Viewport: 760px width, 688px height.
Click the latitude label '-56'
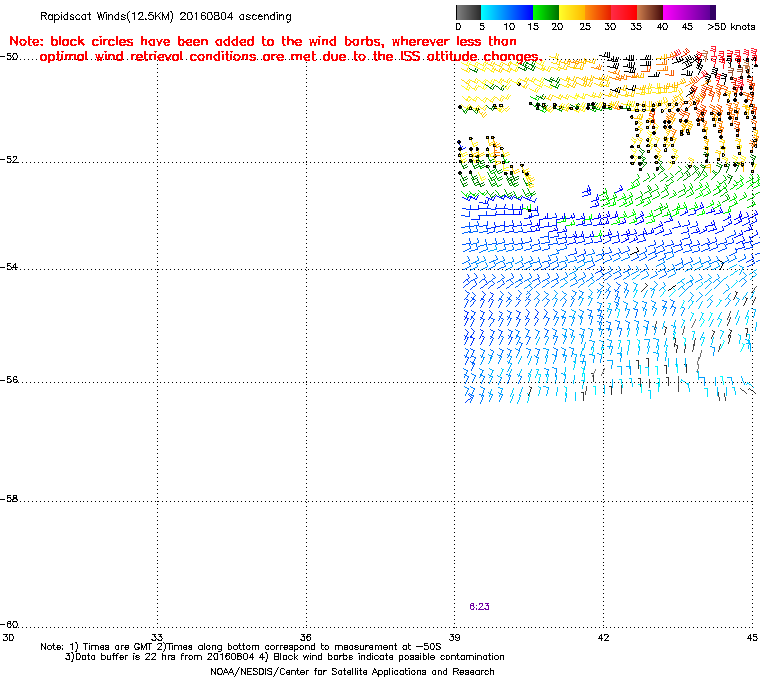9,380
